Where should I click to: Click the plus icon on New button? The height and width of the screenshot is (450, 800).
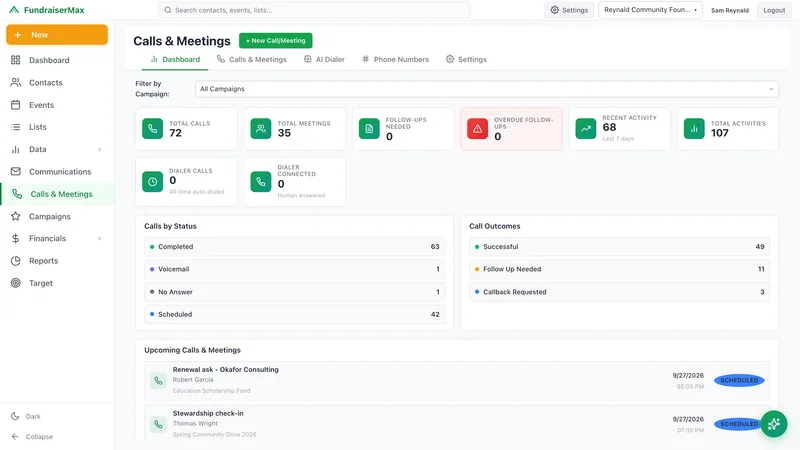(18, 35)
